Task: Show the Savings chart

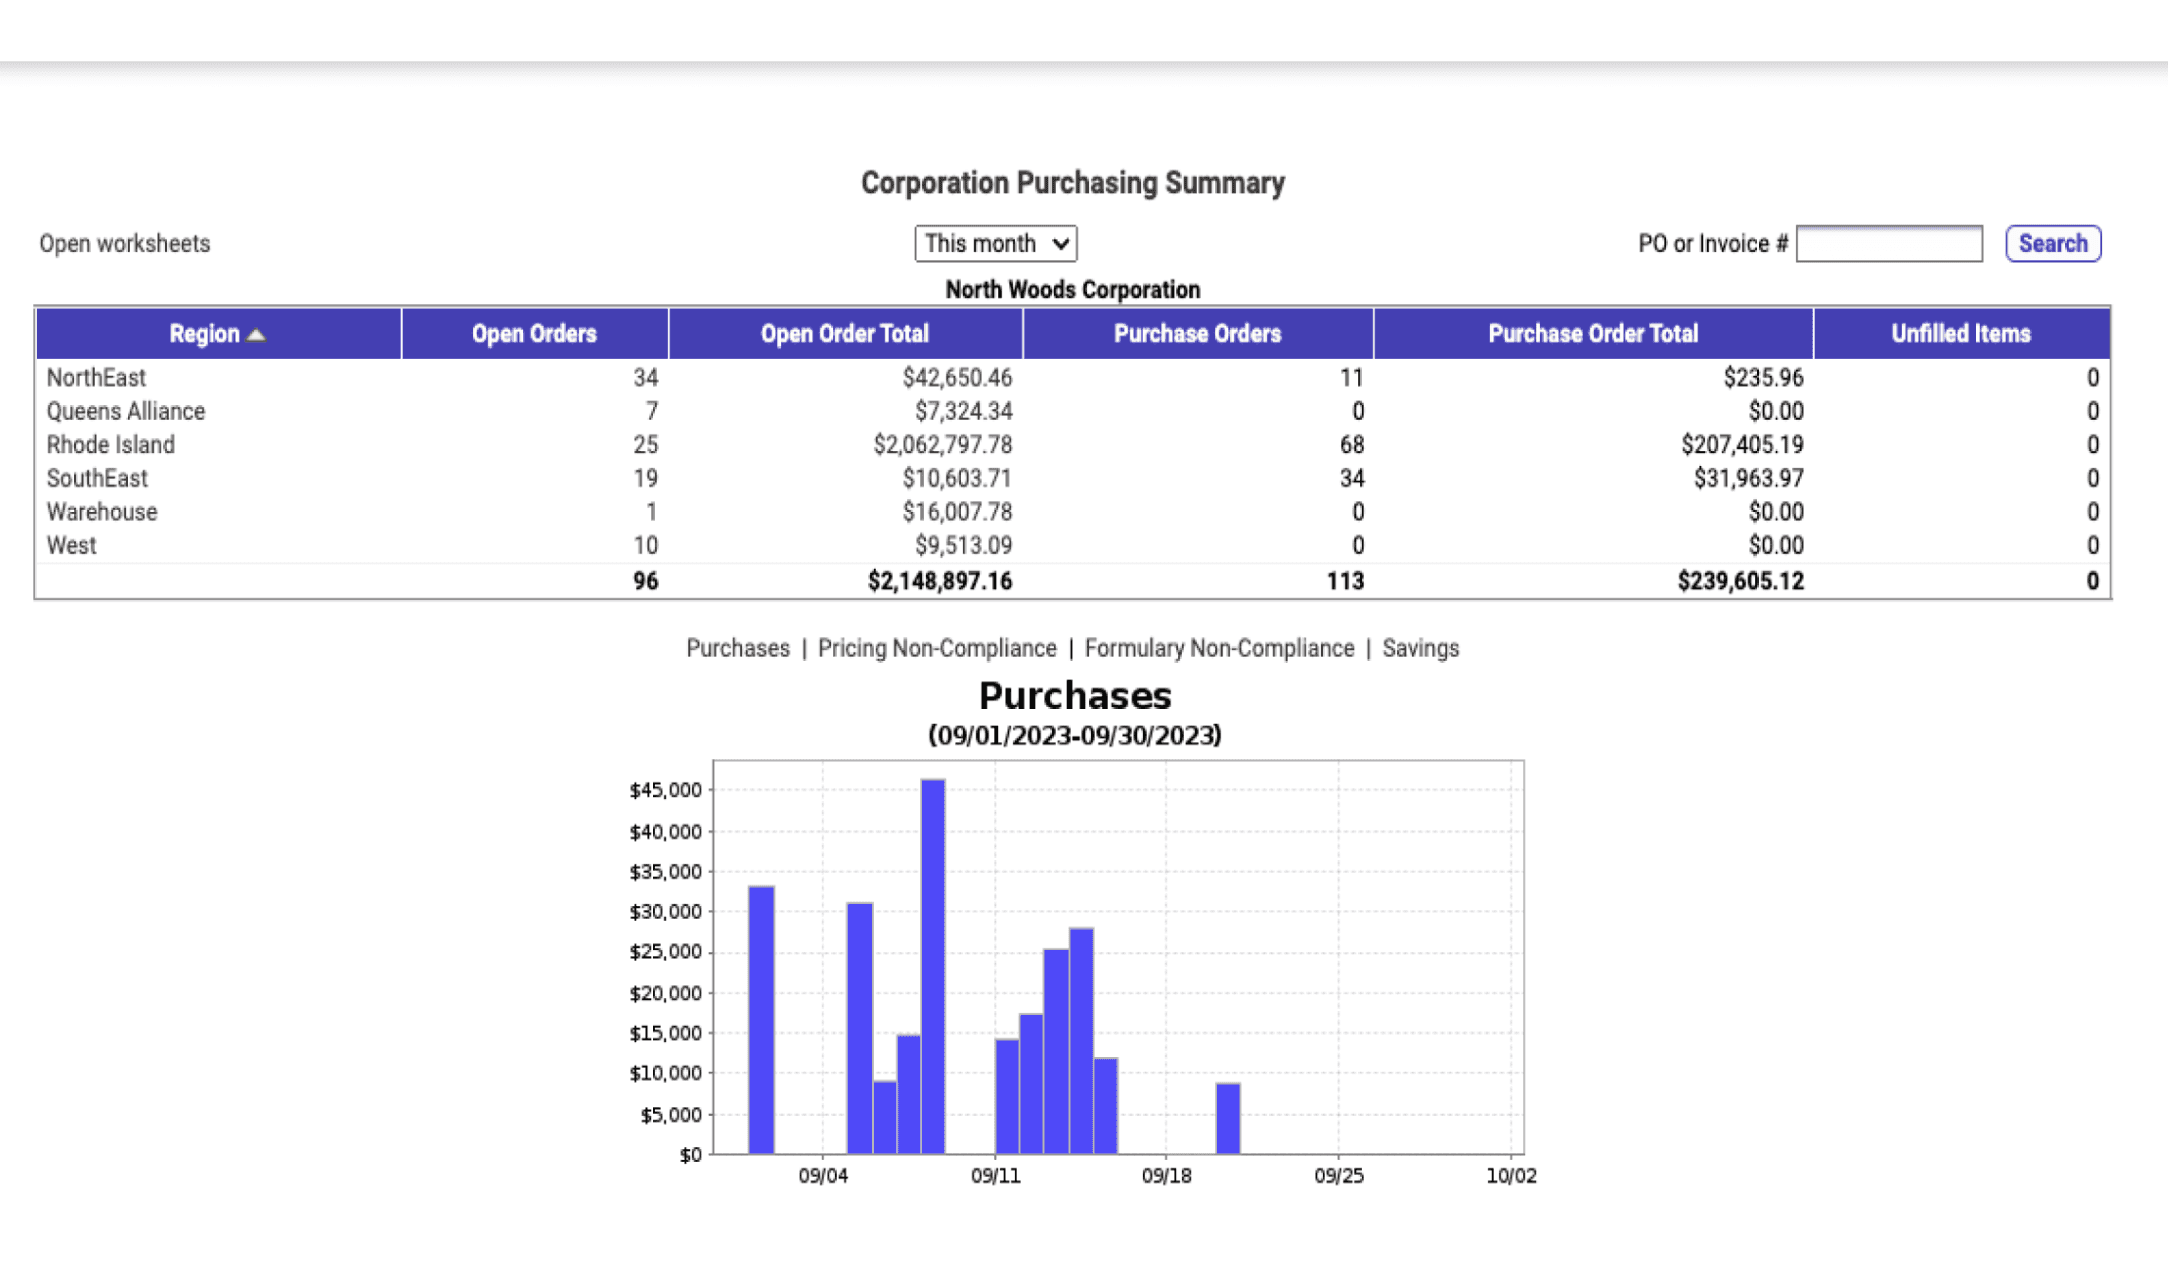Action: (1420, 648)
